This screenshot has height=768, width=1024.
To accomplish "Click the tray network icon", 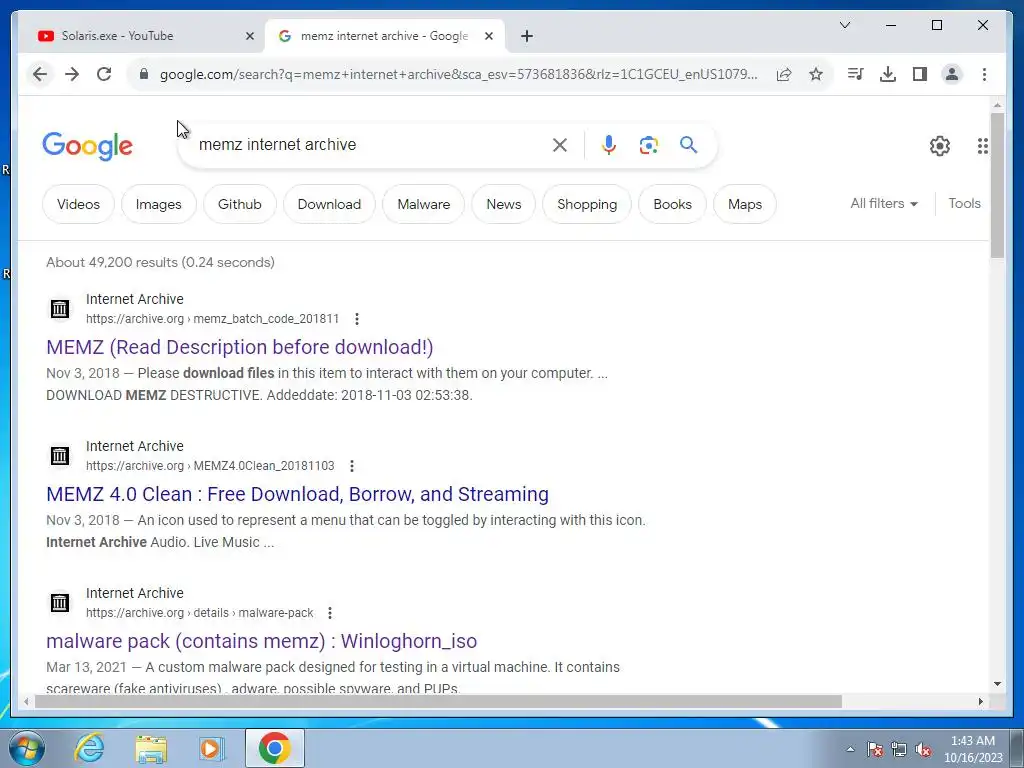I will click(899, 749).
